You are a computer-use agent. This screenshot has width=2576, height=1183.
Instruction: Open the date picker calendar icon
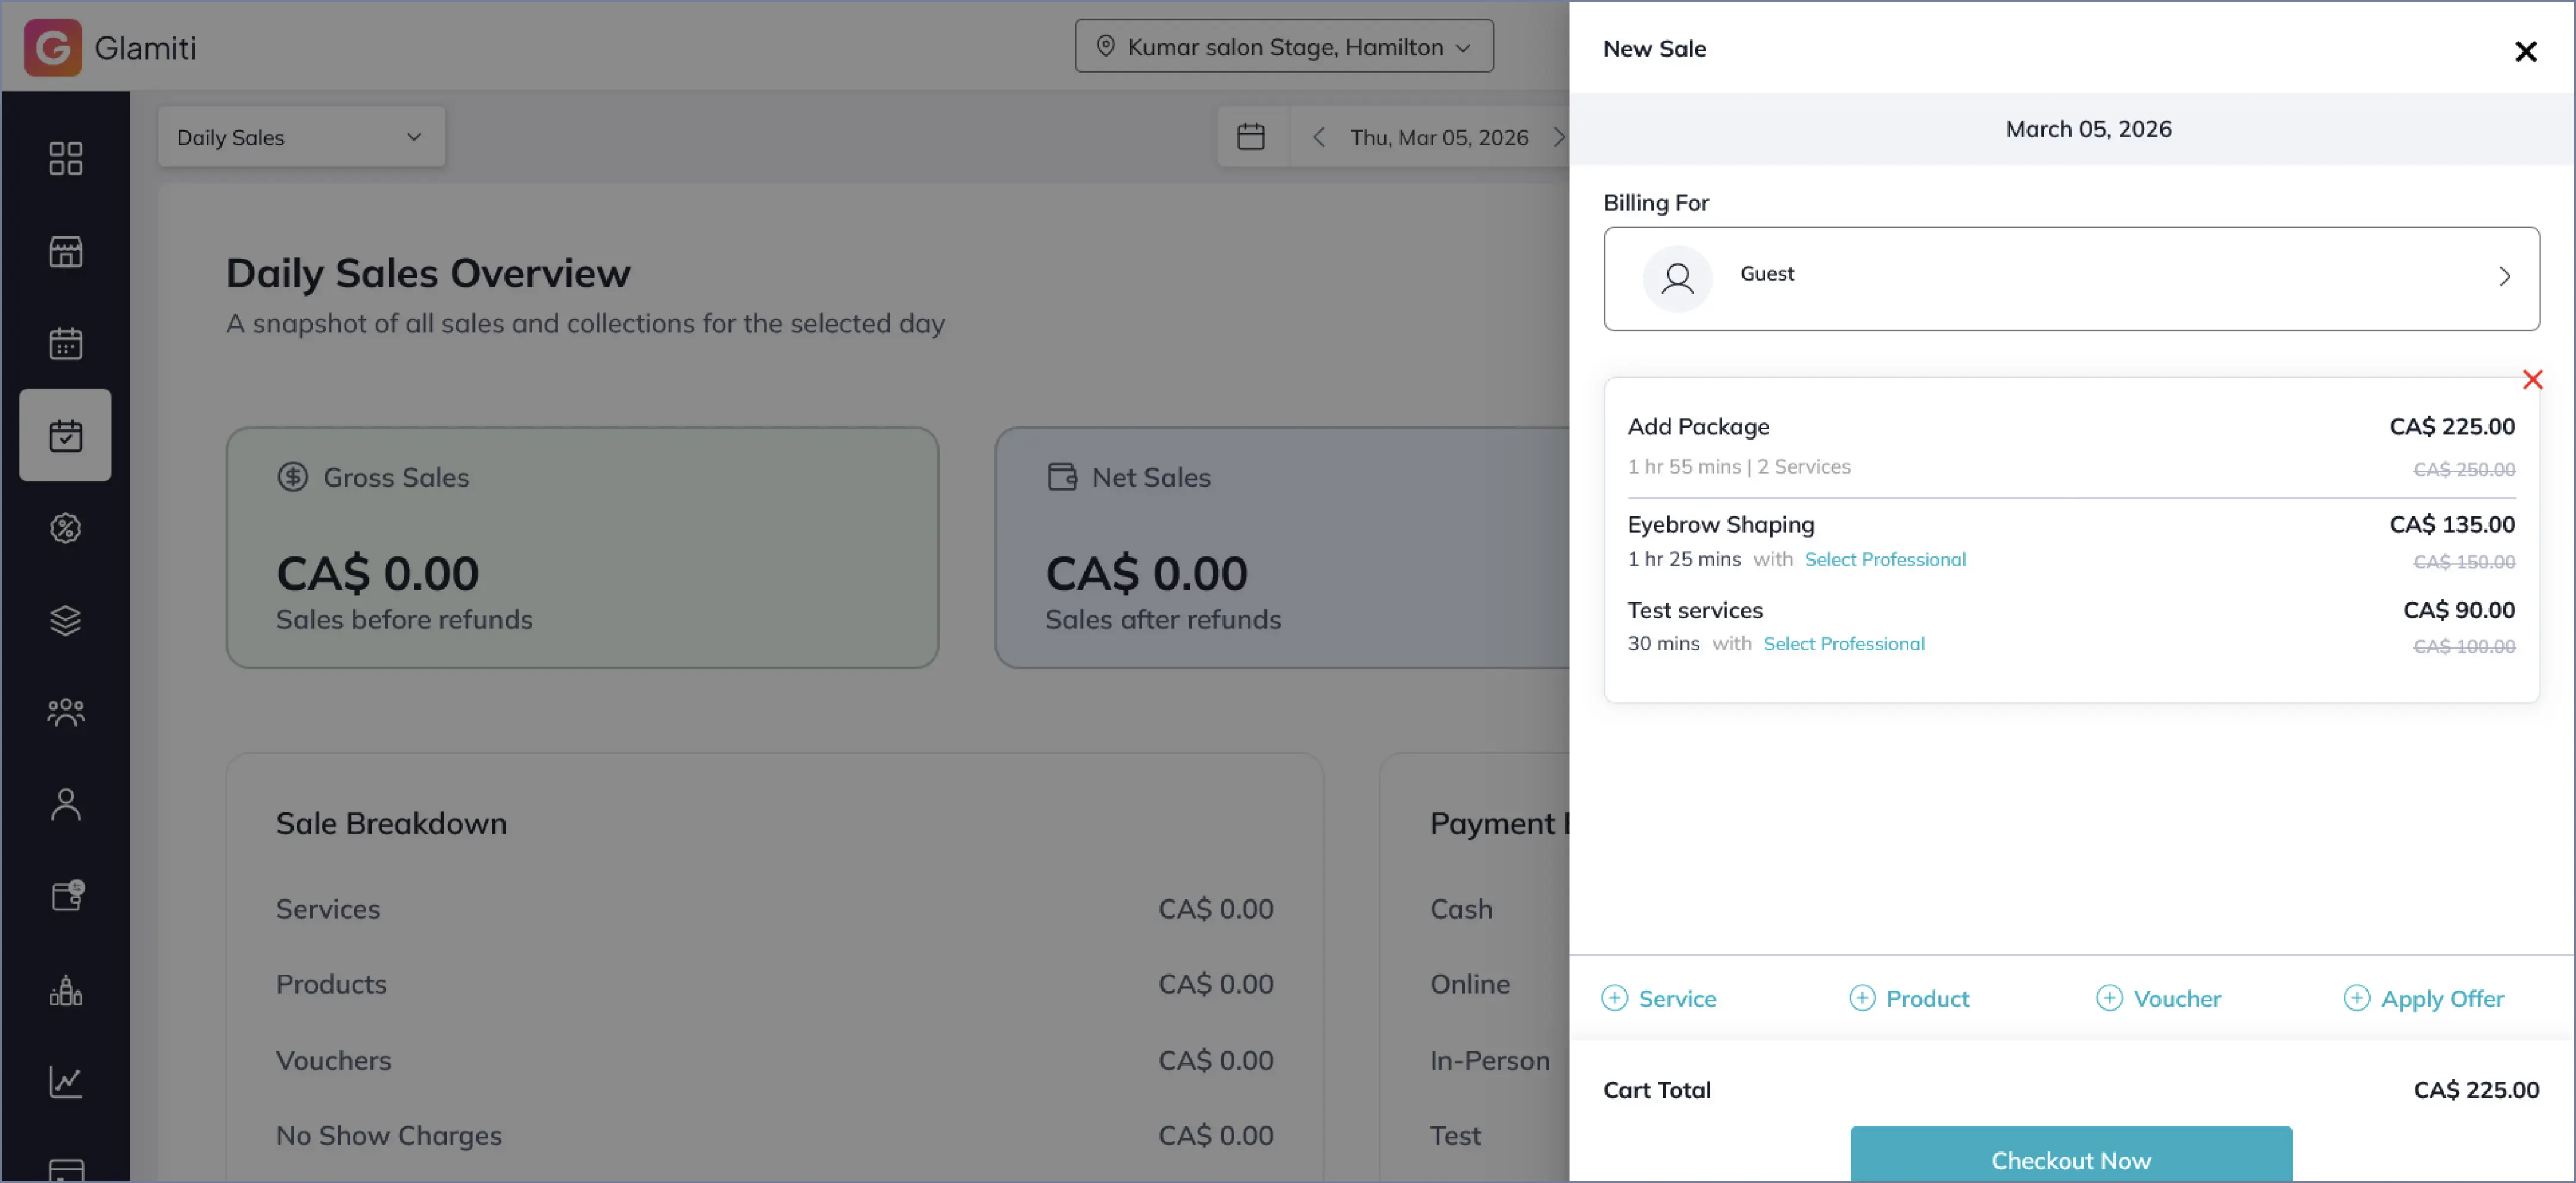pos(1250,137)
